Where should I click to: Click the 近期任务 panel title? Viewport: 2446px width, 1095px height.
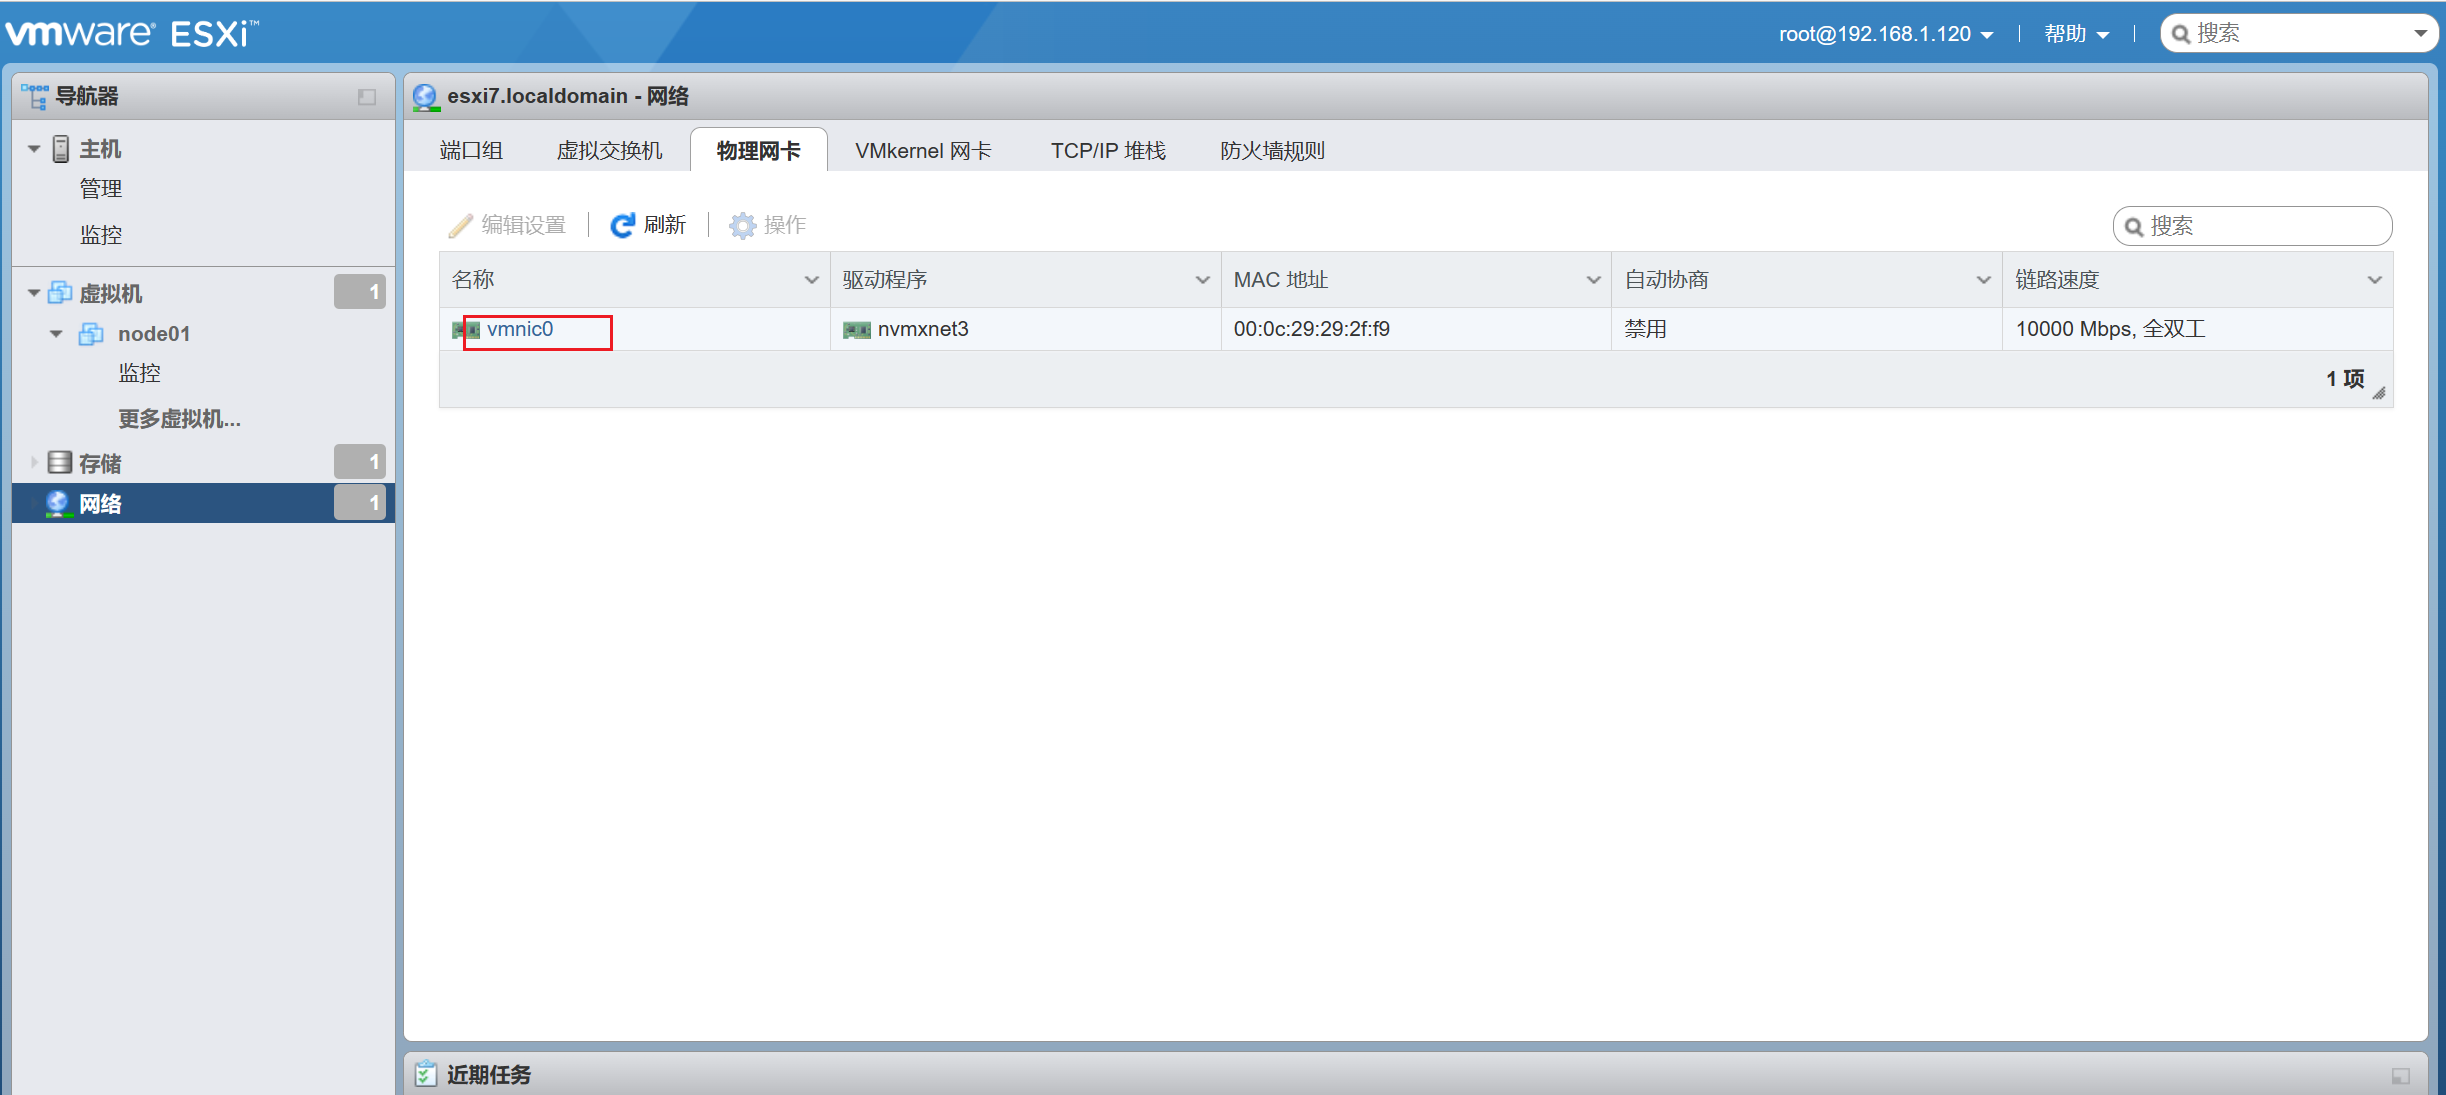(x=488, y=1075)
